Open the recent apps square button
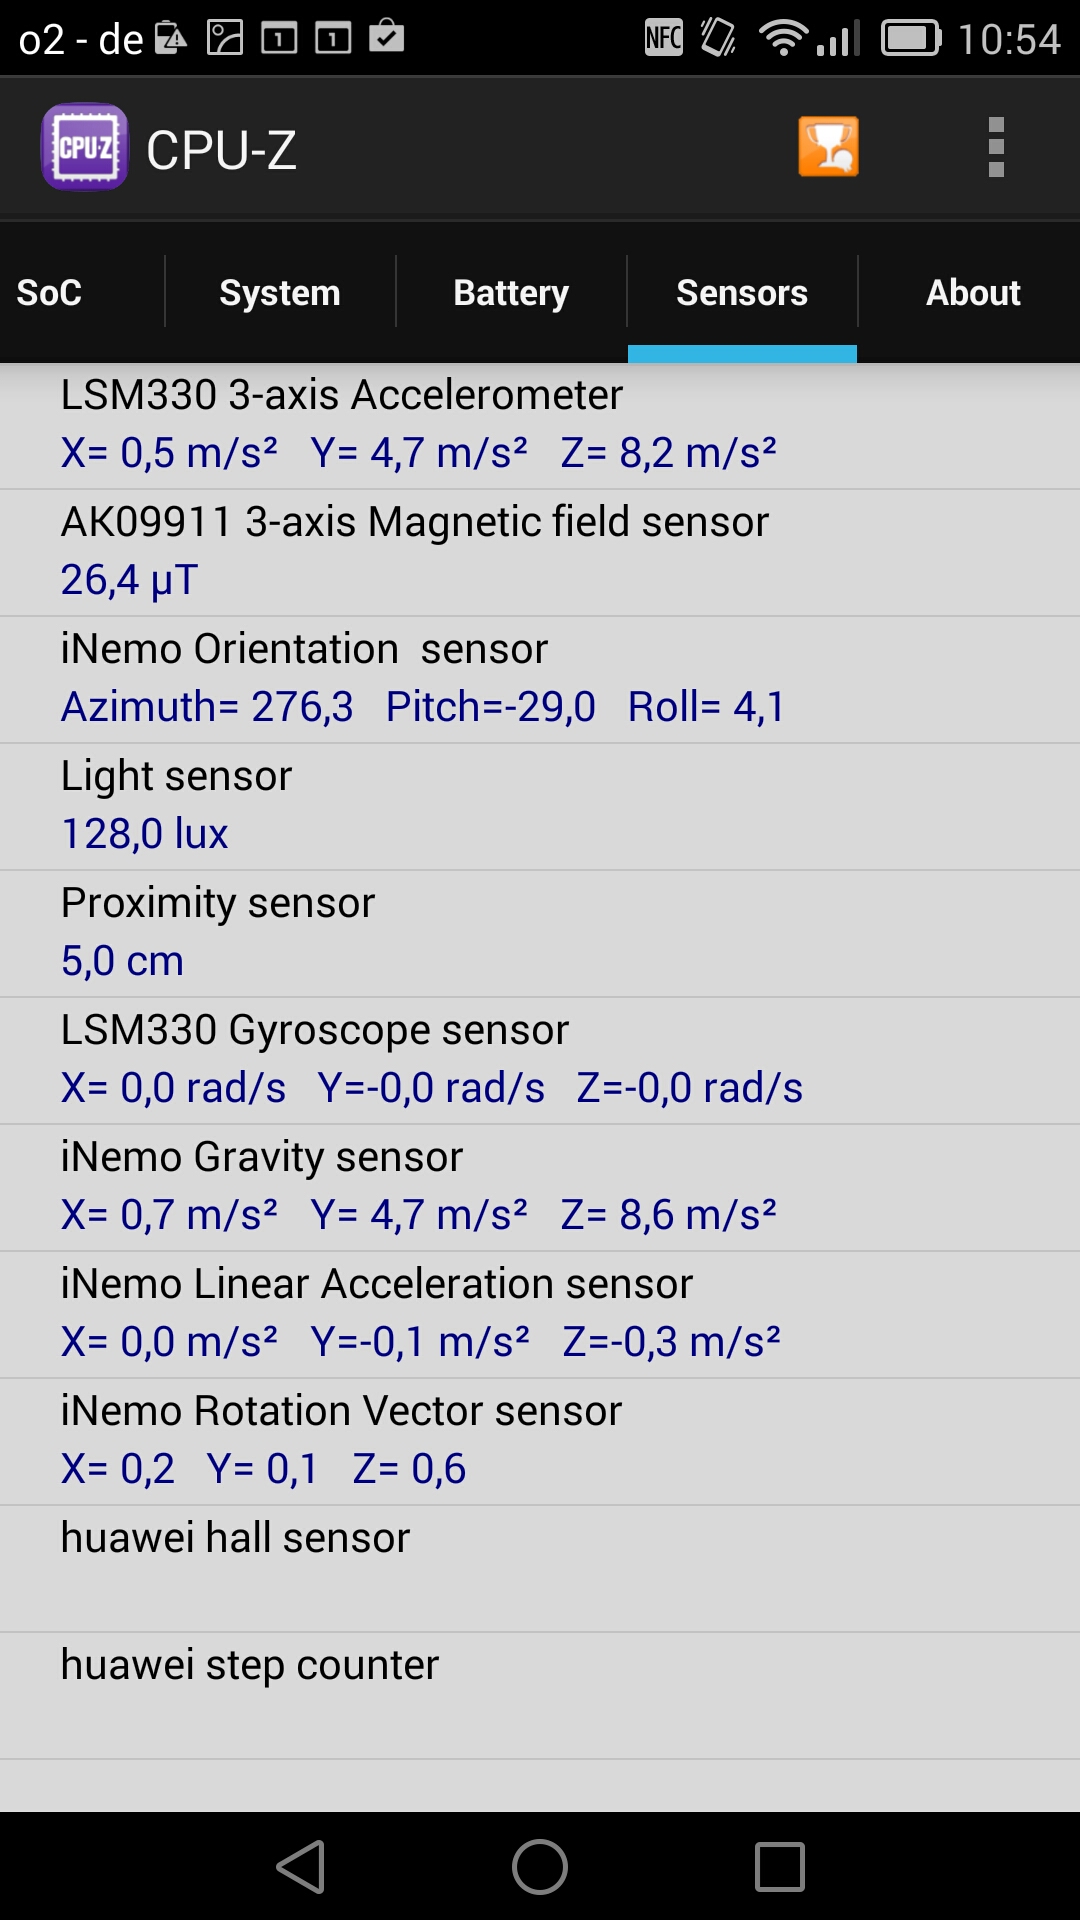 [x=780, y=1866]
